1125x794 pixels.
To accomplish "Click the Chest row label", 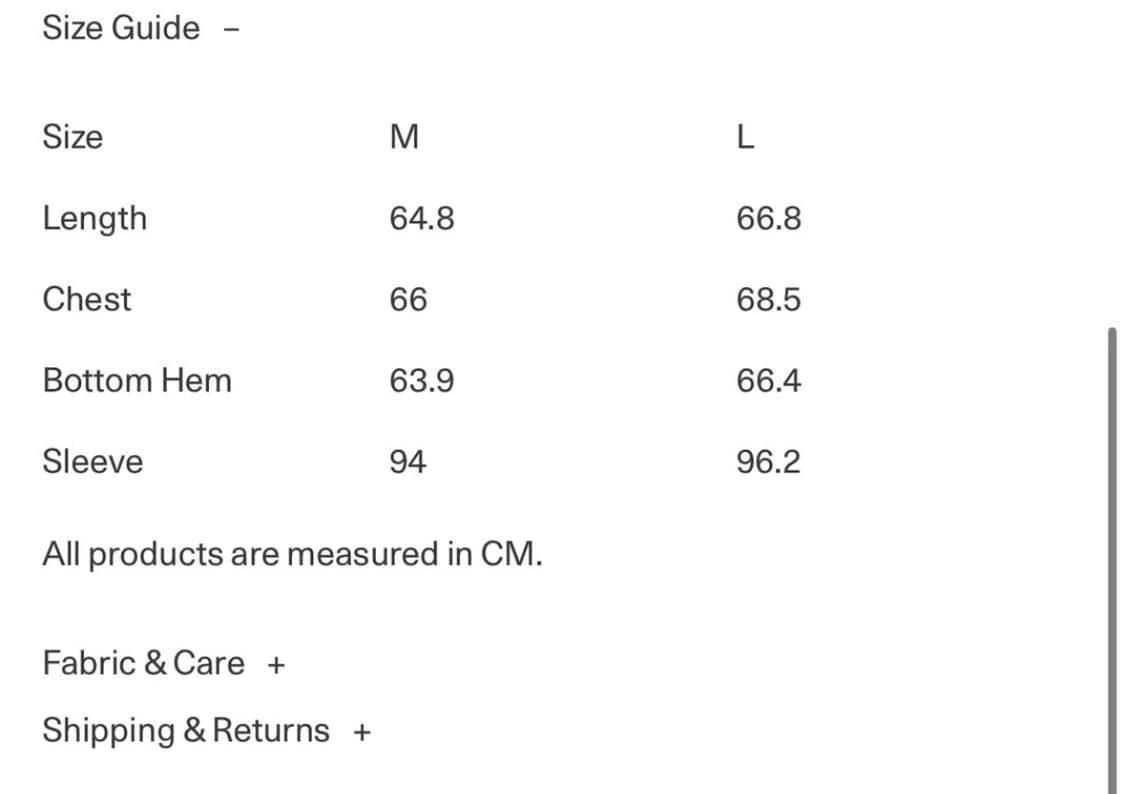I will coord(87,299).
